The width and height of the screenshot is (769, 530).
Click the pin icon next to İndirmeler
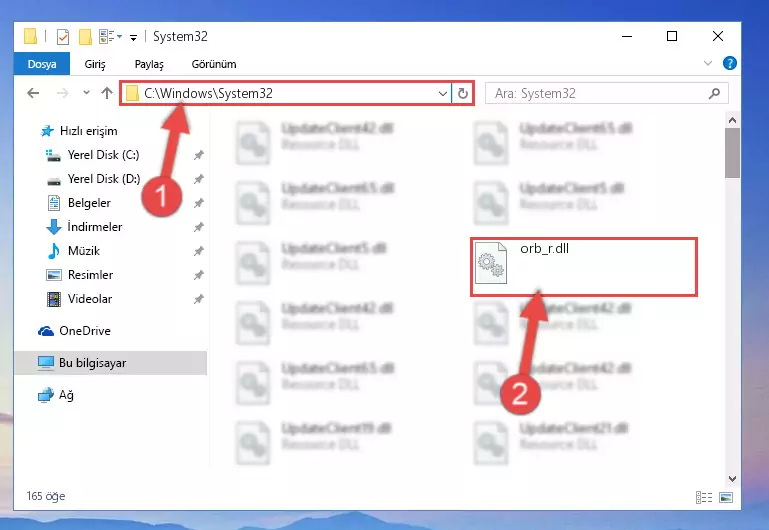click(199, 227)
